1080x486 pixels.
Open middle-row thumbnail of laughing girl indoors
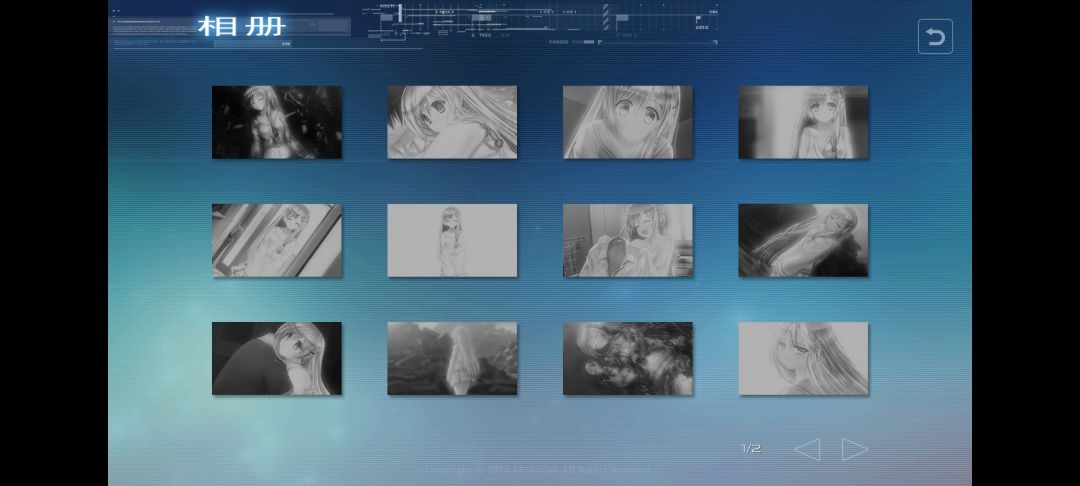(x=627, y=240)
